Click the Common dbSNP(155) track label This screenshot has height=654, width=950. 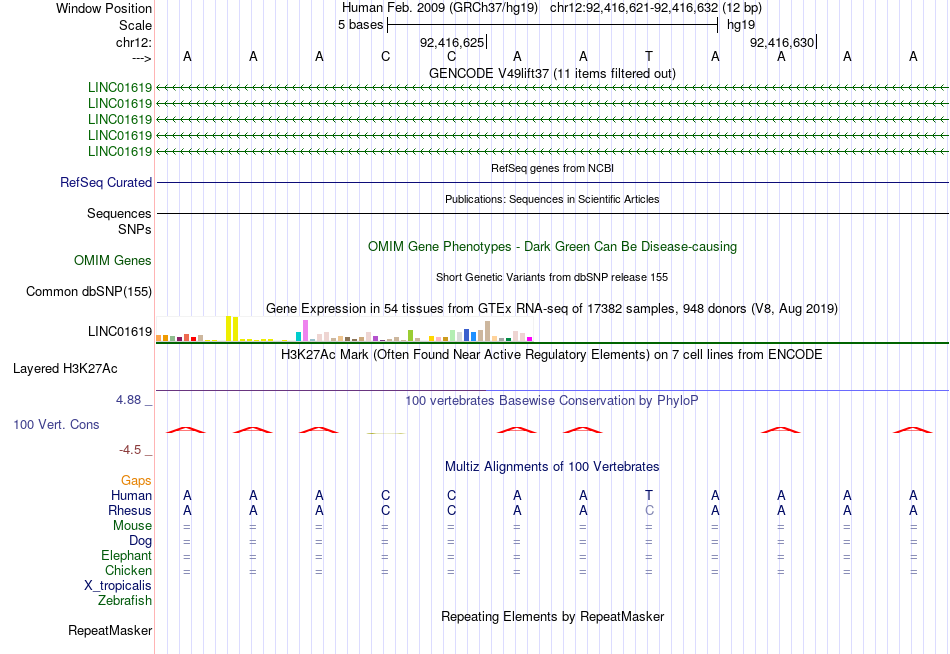88,292
